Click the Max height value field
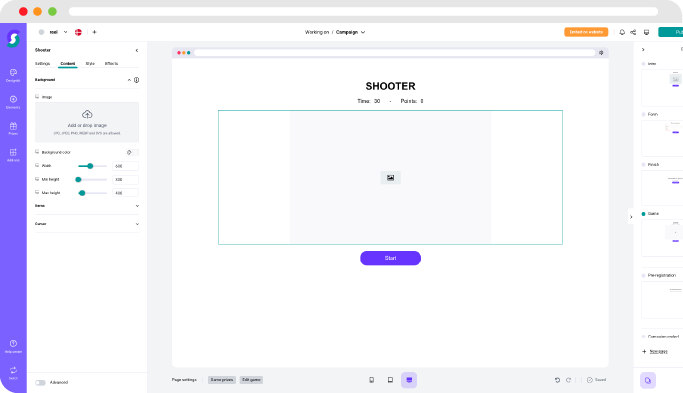 coord(125,193)
